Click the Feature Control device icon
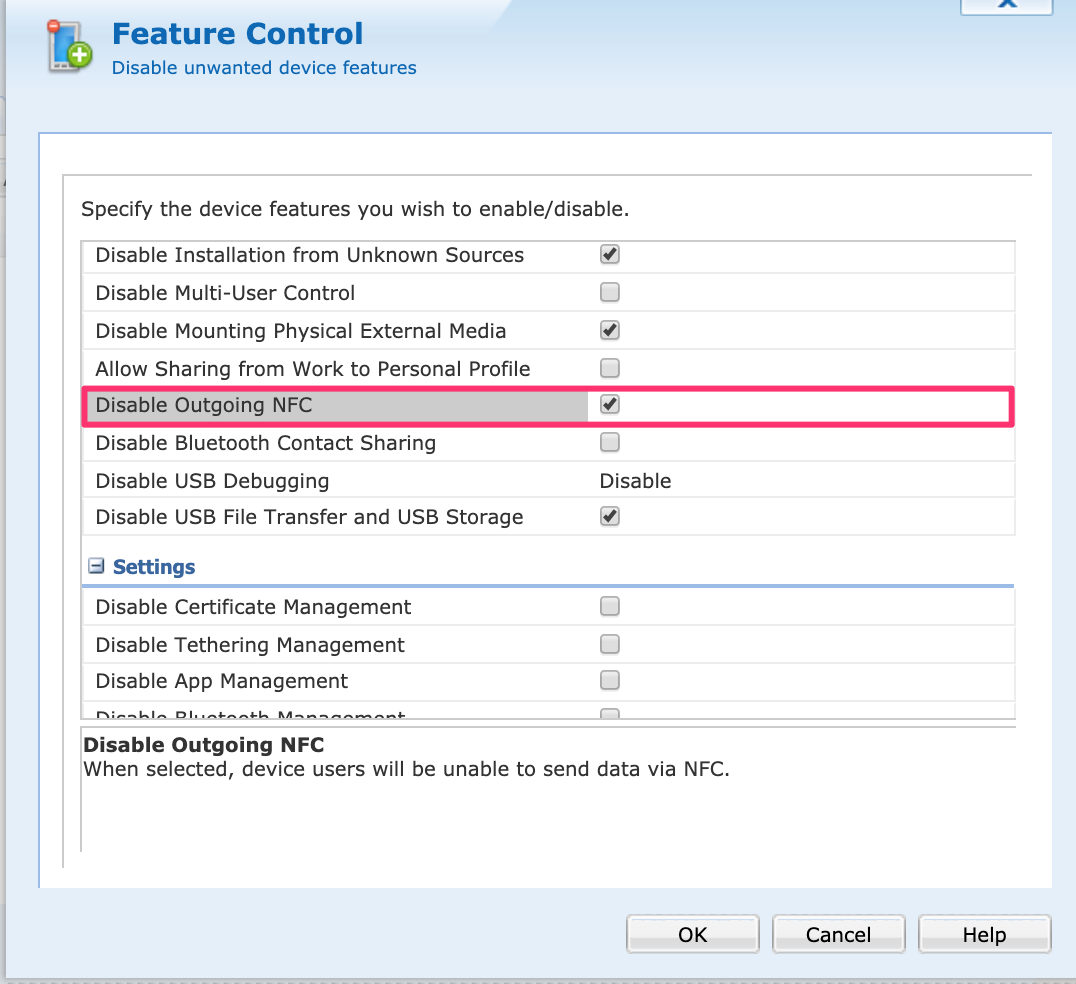Screen dimensions: 1076x984 [x=70, y=45]
